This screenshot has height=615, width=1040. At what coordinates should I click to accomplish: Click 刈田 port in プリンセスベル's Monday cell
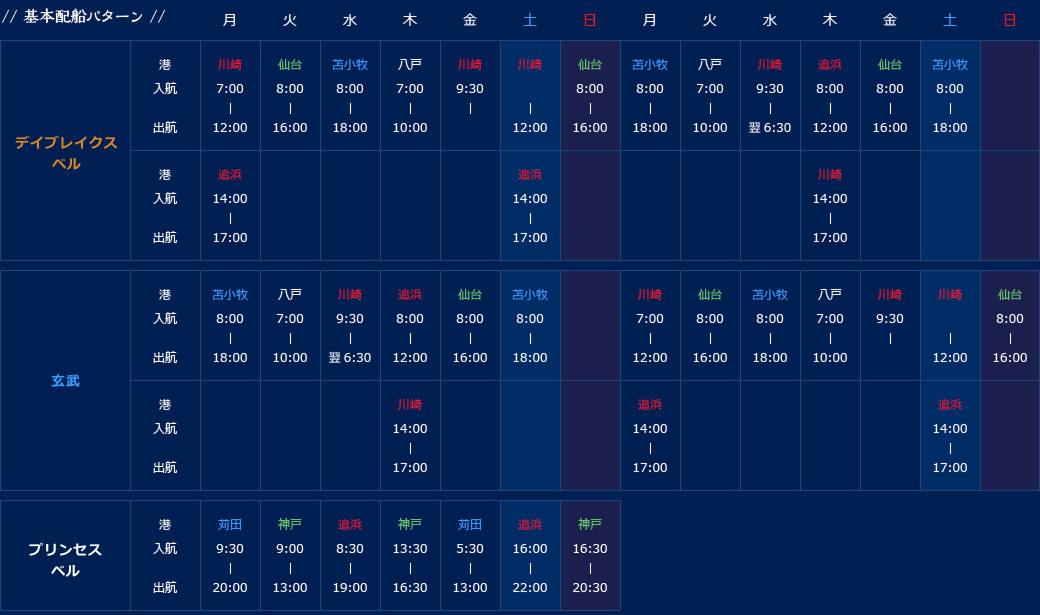point(230,525)
